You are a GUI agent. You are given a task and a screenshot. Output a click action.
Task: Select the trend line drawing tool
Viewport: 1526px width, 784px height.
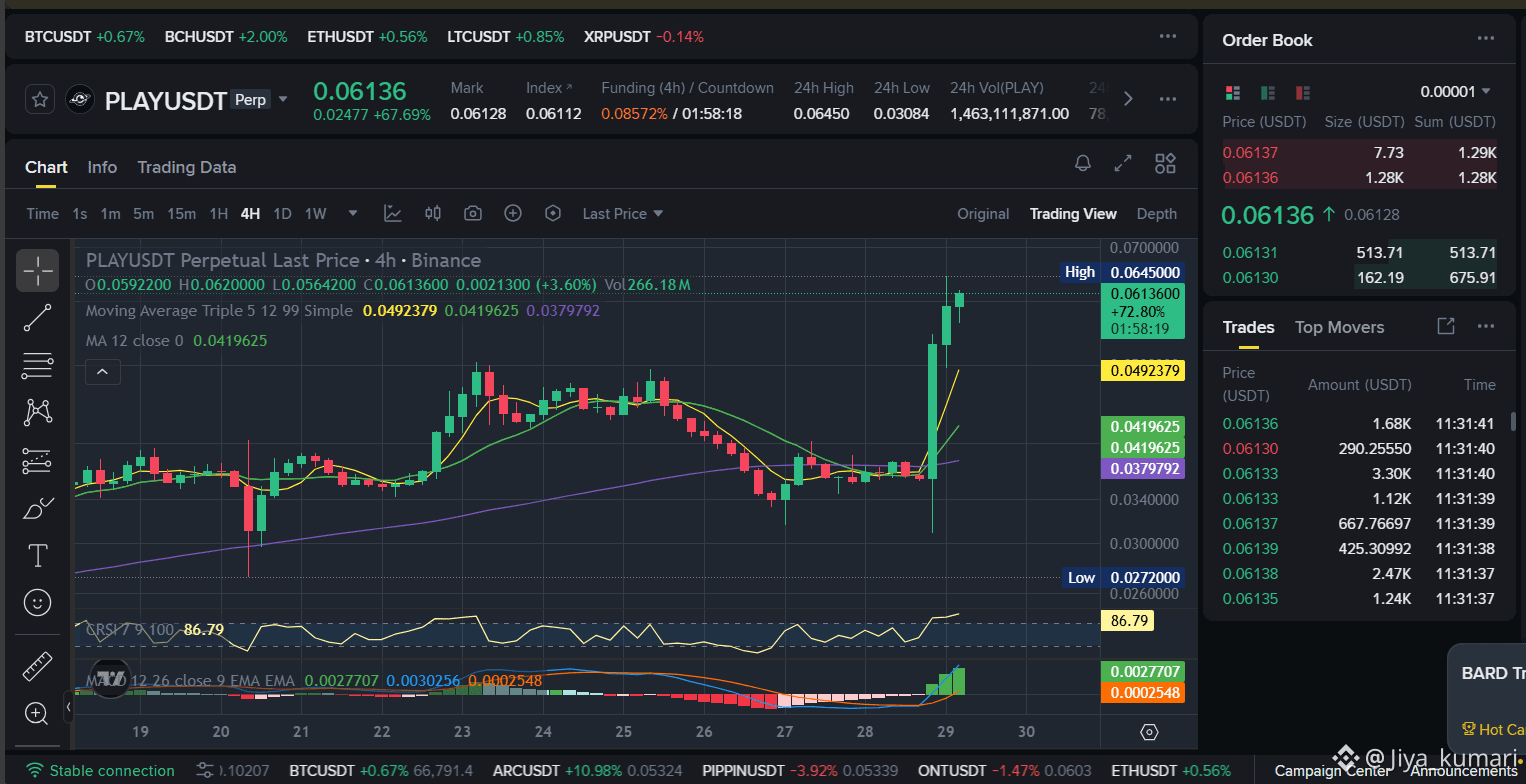click(x=37, y=318)
